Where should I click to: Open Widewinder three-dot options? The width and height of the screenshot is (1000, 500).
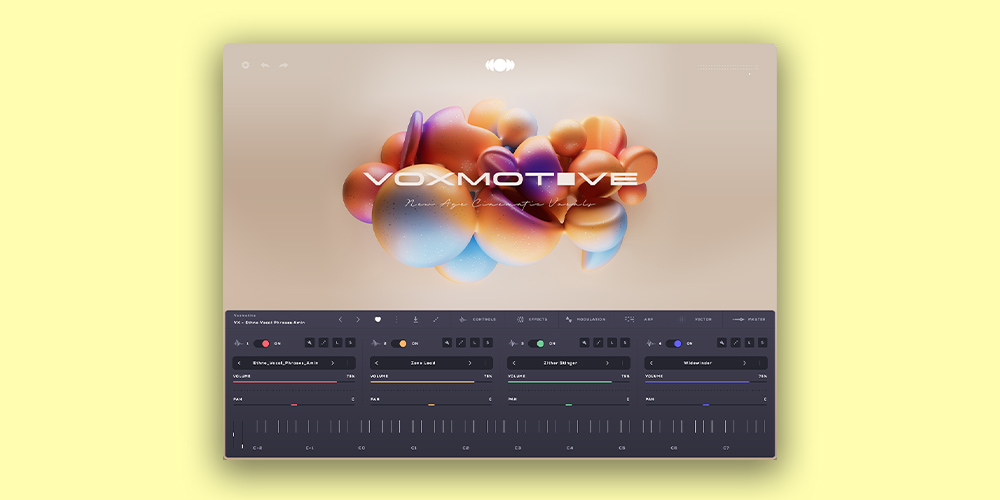[x=760, y=363]
